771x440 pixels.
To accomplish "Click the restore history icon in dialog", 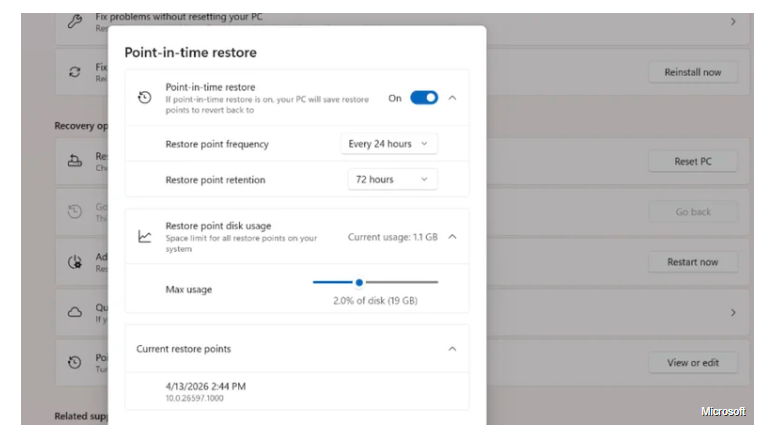I will [145, 98].
